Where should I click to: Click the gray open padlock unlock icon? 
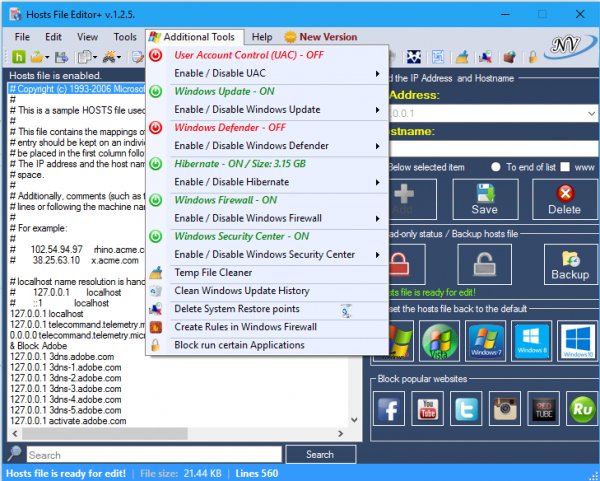(x=484, y=264)
